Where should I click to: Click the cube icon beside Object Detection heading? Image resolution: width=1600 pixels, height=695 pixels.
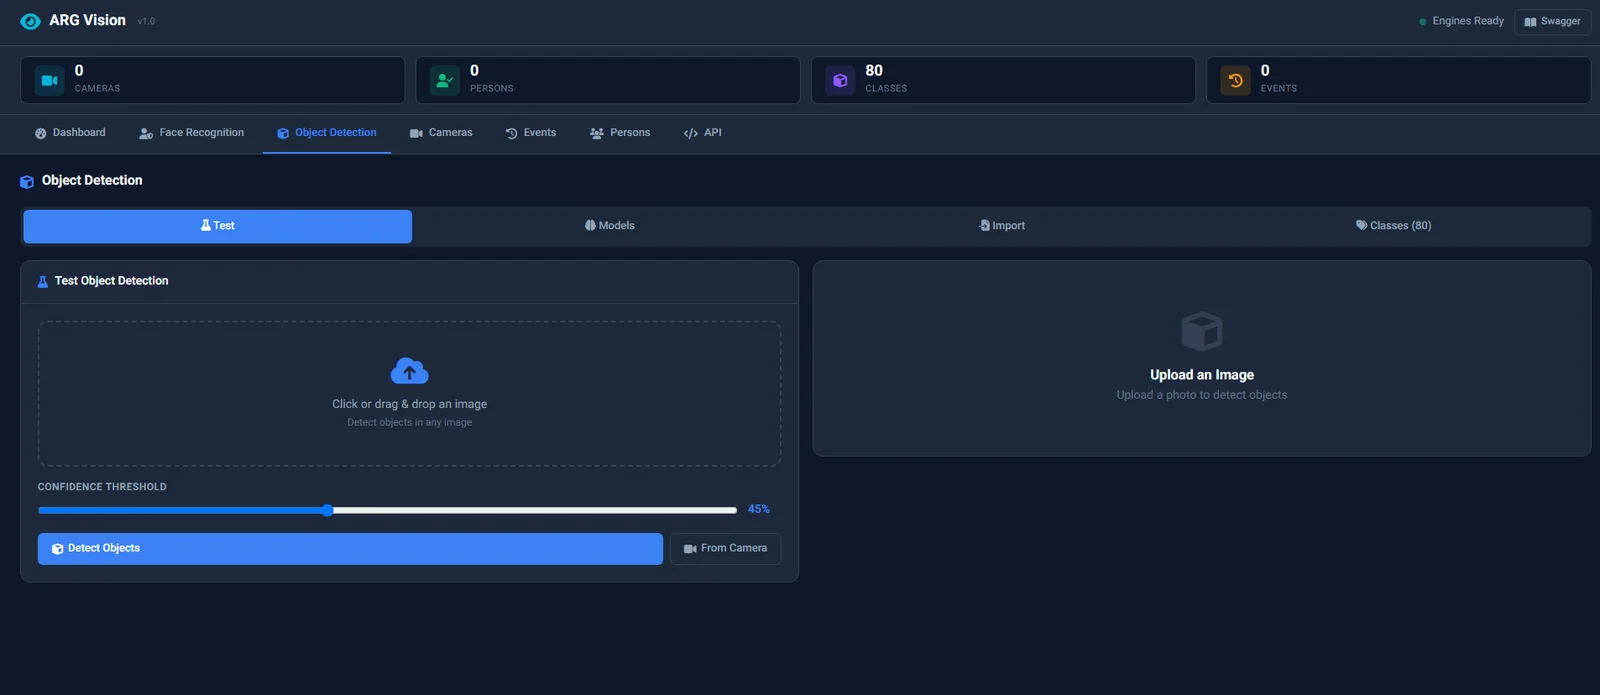27,182
